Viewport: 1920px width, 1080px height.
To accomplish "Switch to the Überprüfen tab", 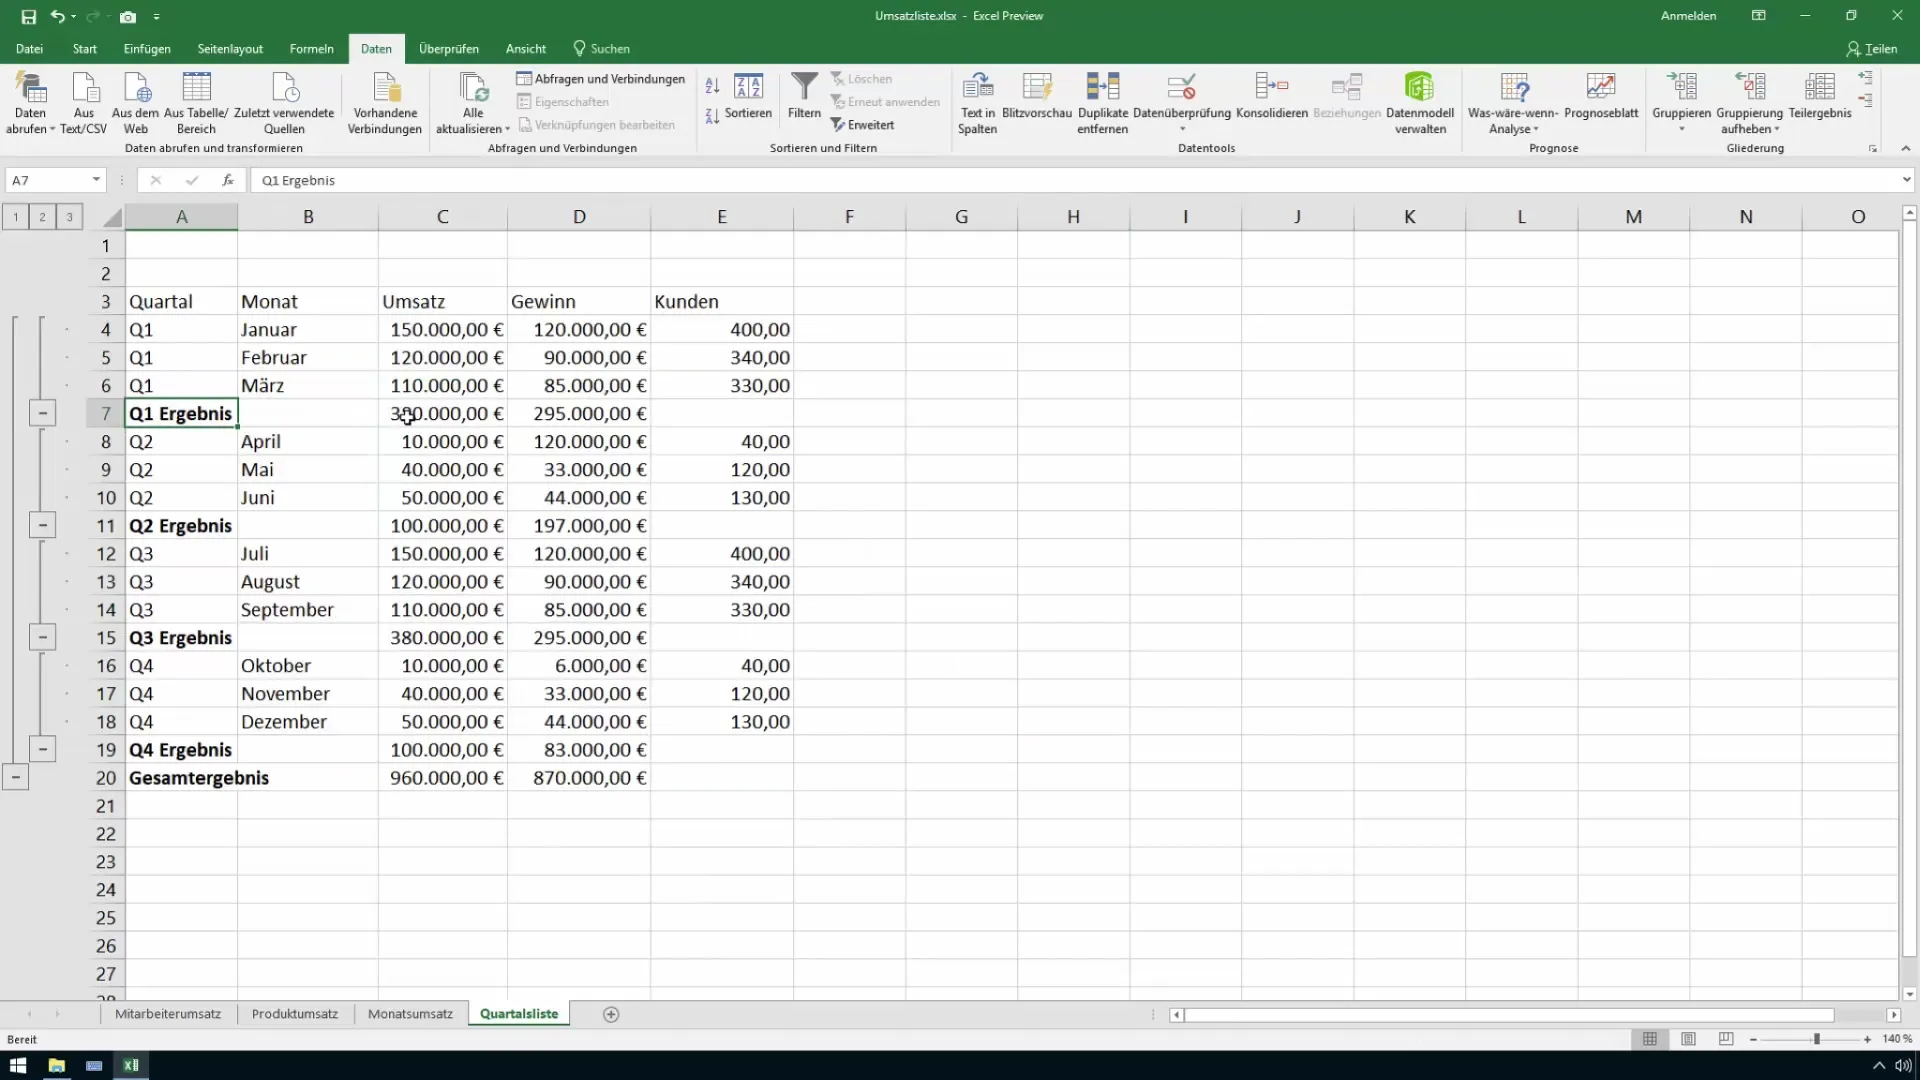I will 448,49.
